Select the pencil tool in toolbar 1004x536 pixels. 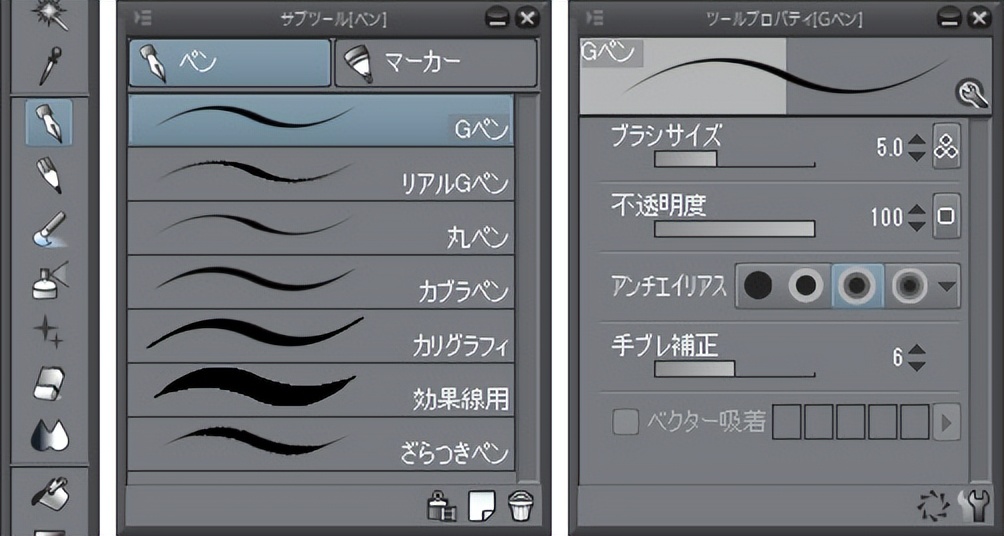(49, 173)
